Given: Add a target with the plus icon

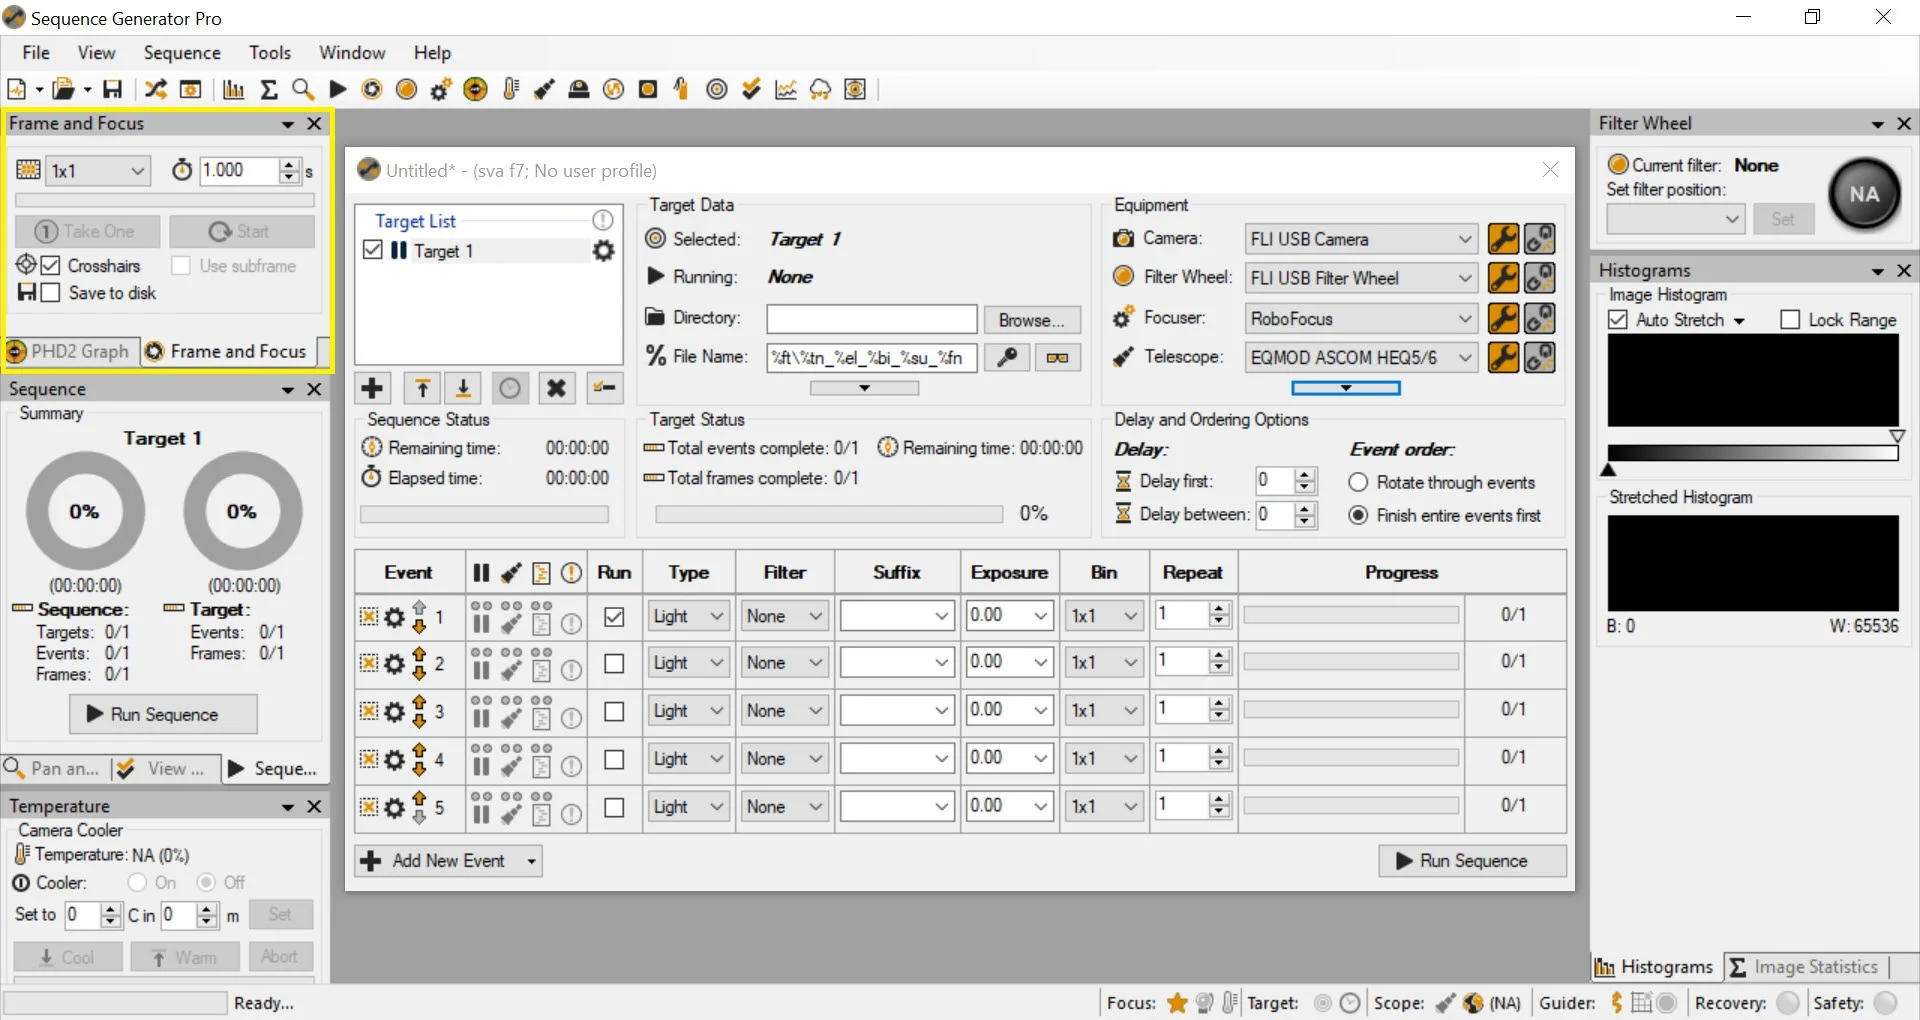Looking at the screenshot, I should 373,388.
